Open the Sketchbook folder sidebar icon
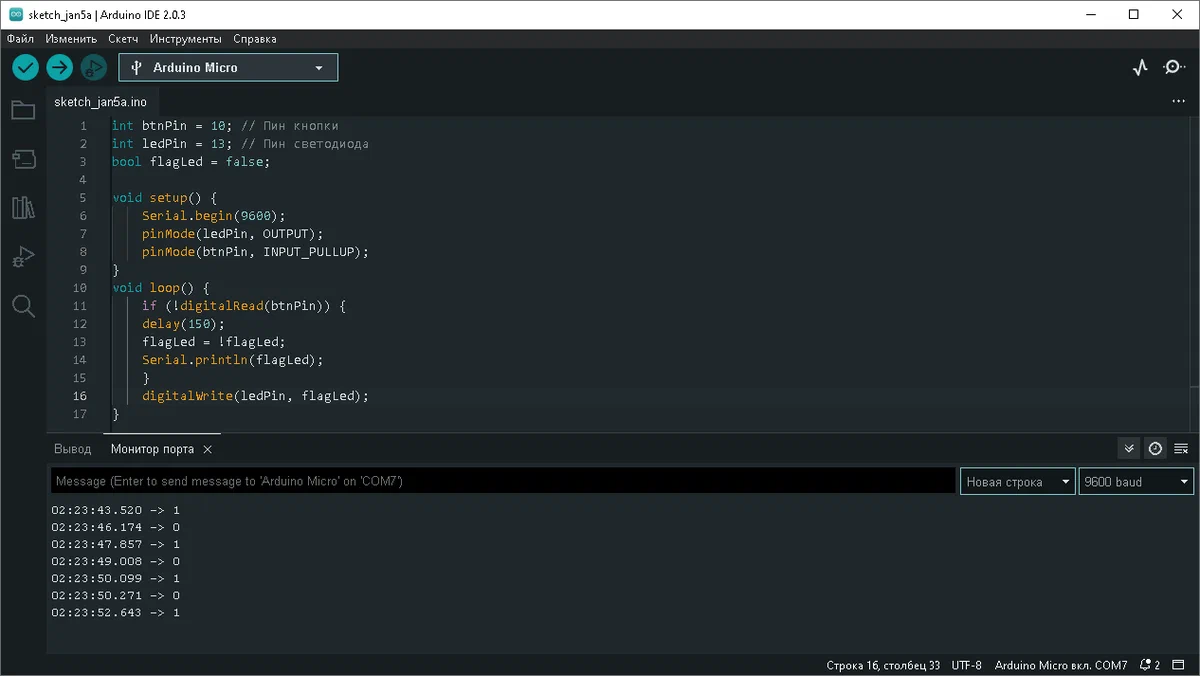 point(23,110)
